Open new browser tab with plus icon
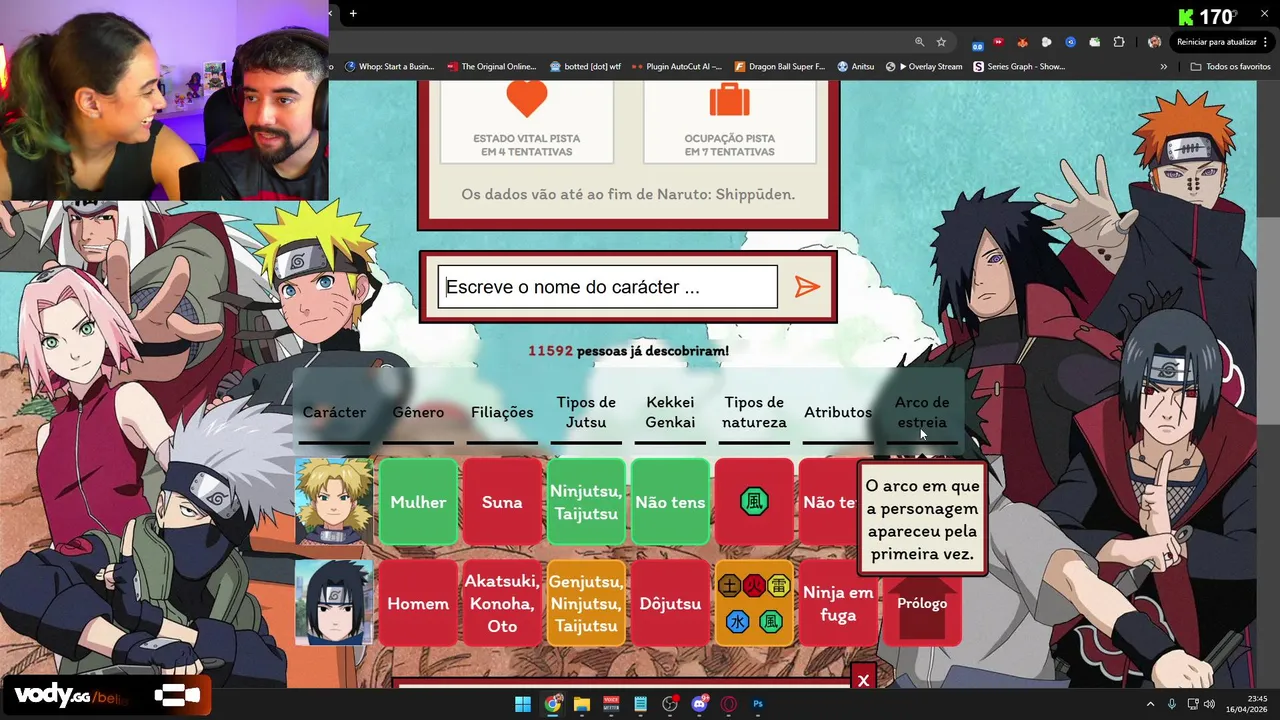The height and width of the screenshot is (720, 1280). pyautogui.click(x=353, y=13)
